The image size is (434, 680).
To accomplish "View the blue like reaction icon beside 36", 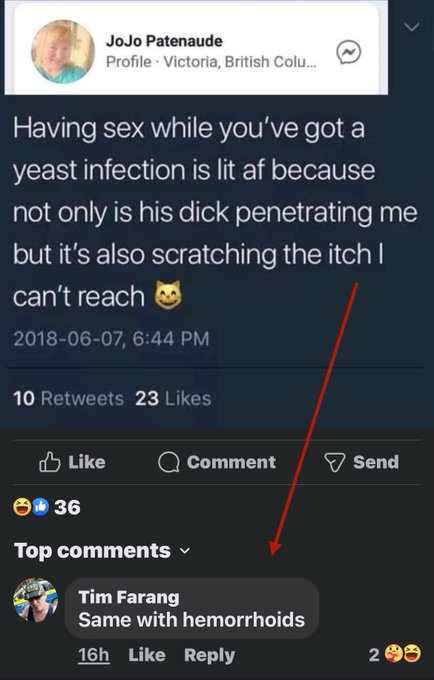I will point(40,507).
